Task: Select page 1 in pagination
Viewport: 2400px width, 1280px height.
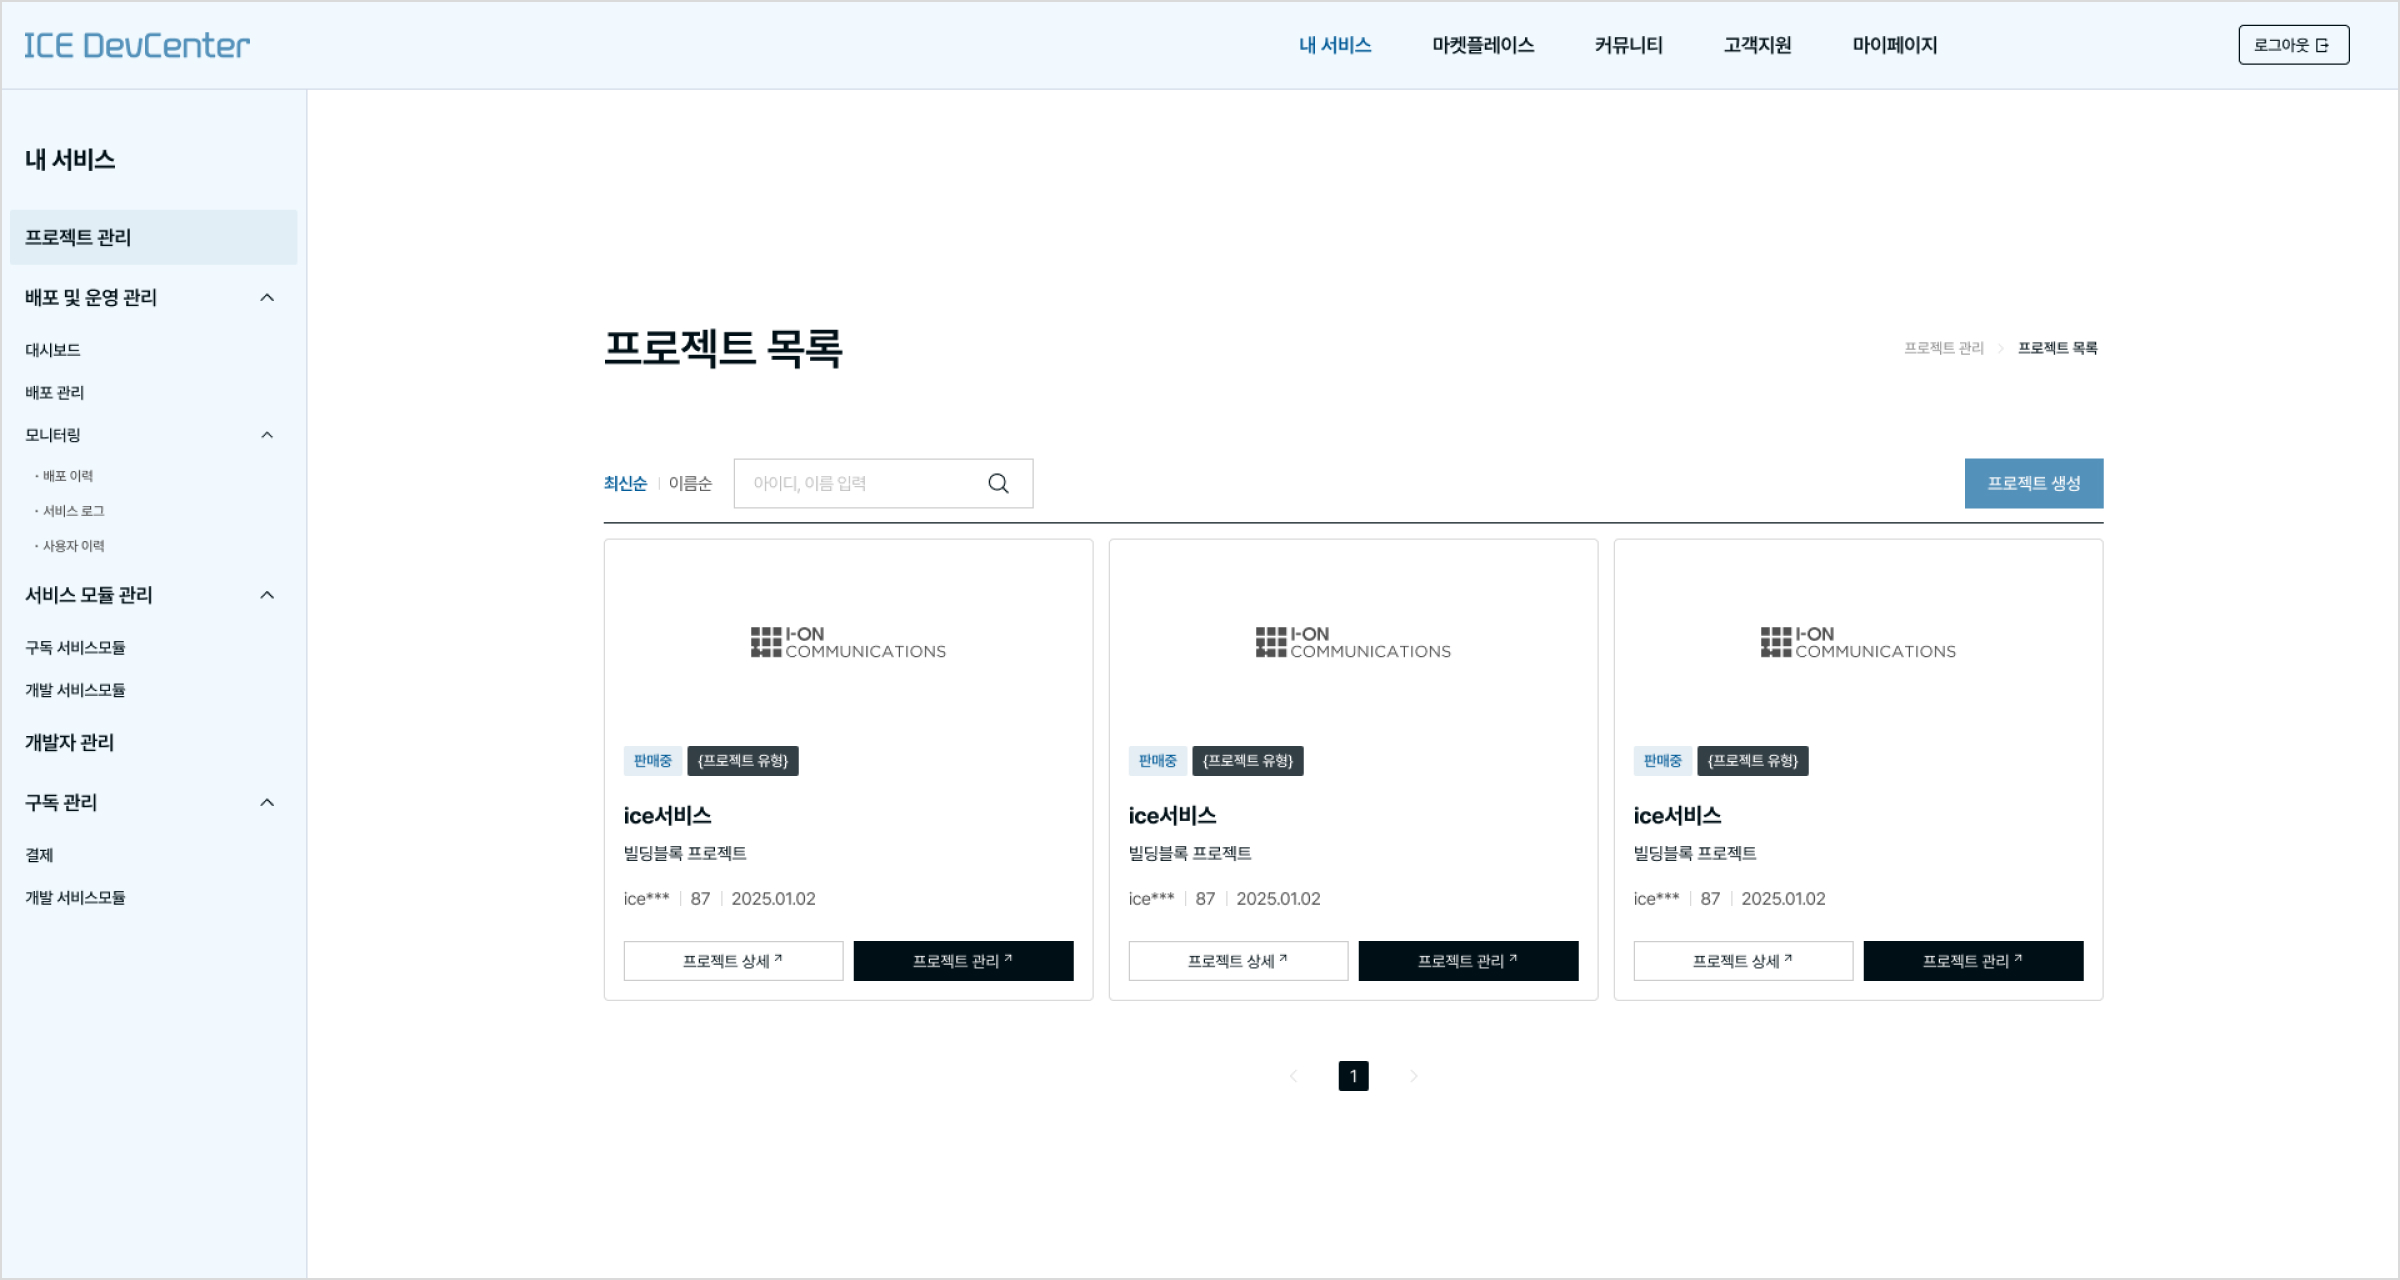Action: pos(1353,1075)
